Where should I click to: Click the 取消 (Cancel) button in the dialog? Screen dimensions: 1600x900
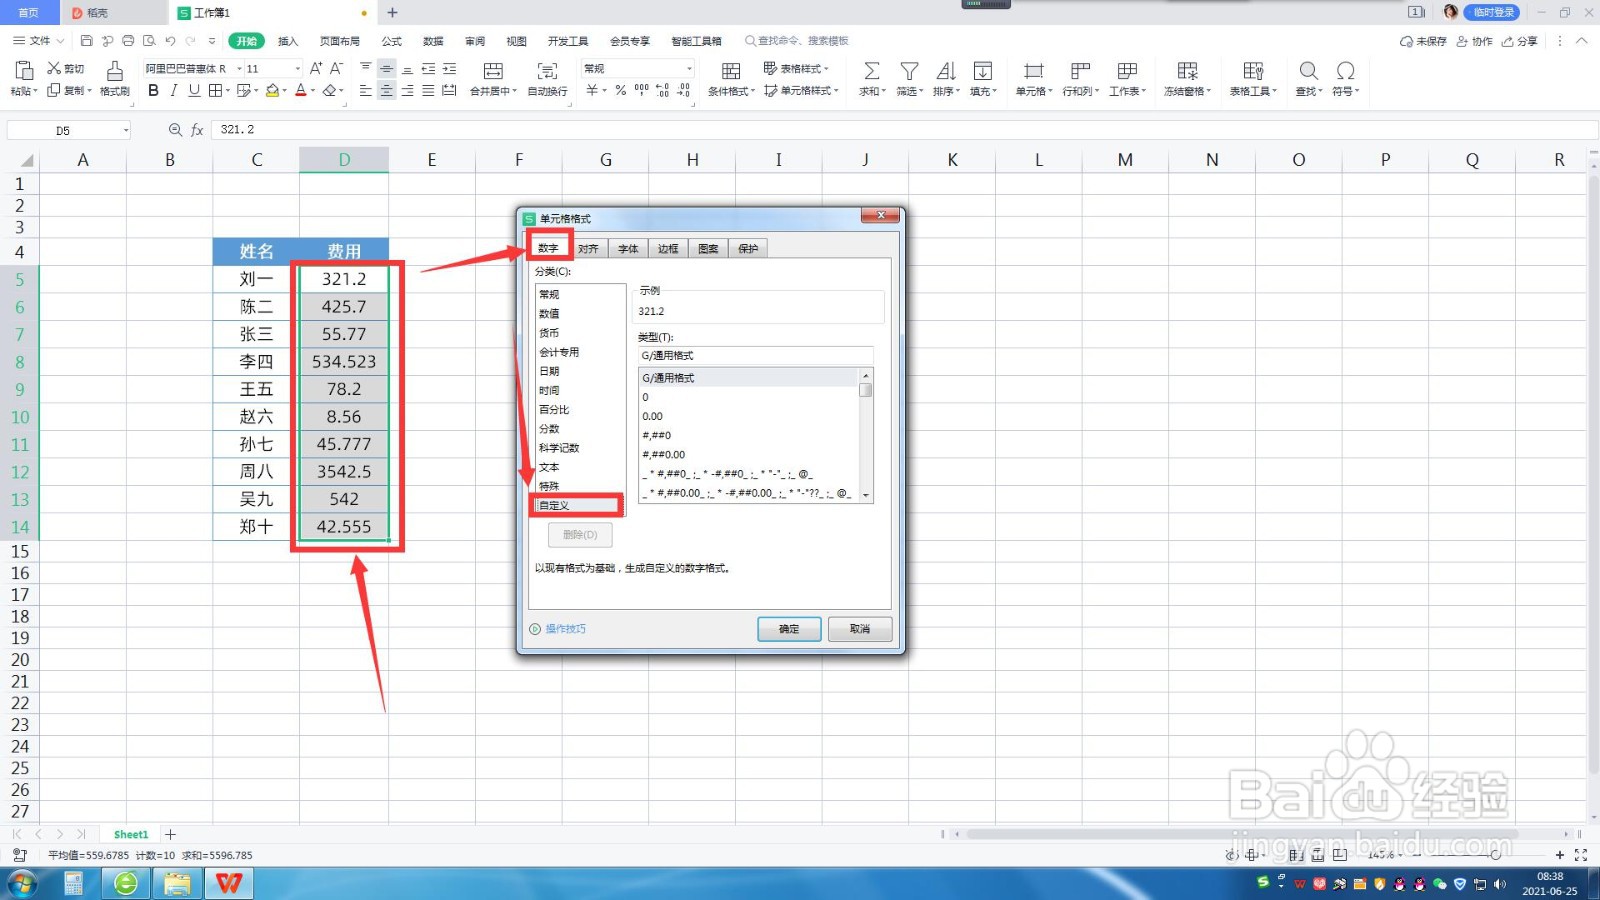click(860, 629)
